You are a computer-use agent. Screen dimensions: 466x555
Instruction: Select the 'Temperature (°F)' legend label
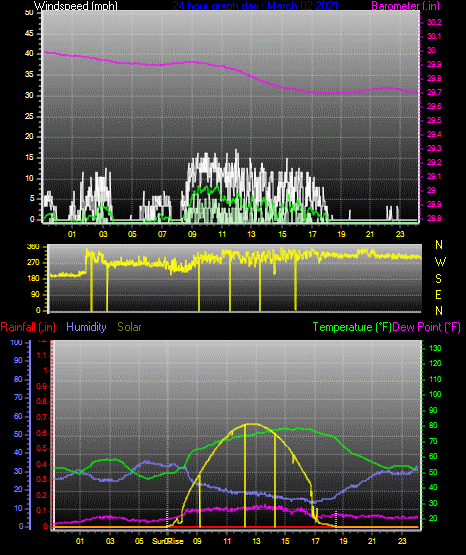pos(352,327)
